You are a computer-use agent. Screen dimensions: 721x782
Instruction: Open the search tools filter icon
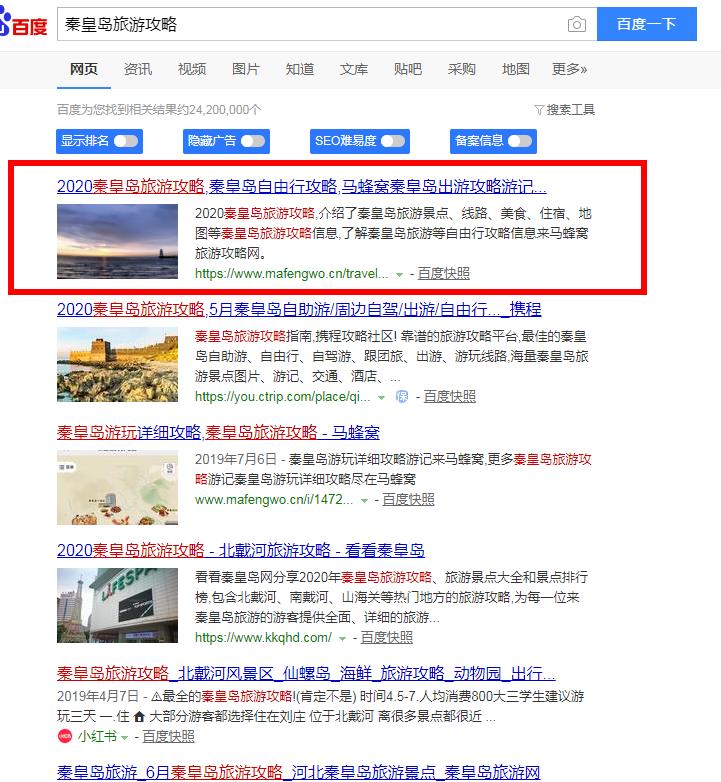pos(539,110)
